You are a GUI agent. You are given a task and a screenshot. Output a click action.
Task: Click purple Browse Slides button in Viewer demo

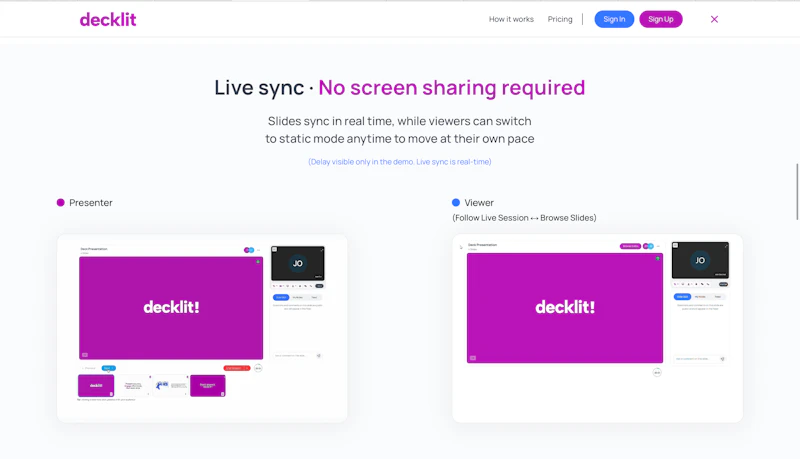tap(631, 246)
